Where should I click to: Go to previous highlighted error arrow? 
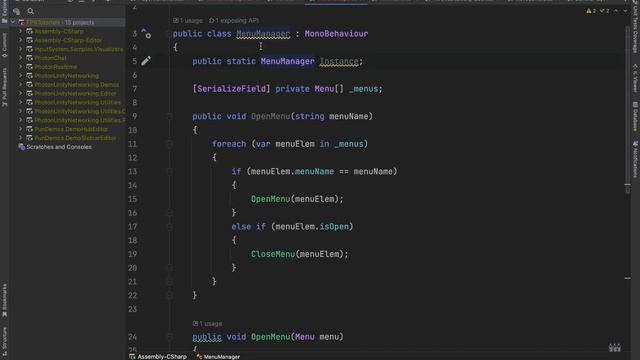(616, 11)
